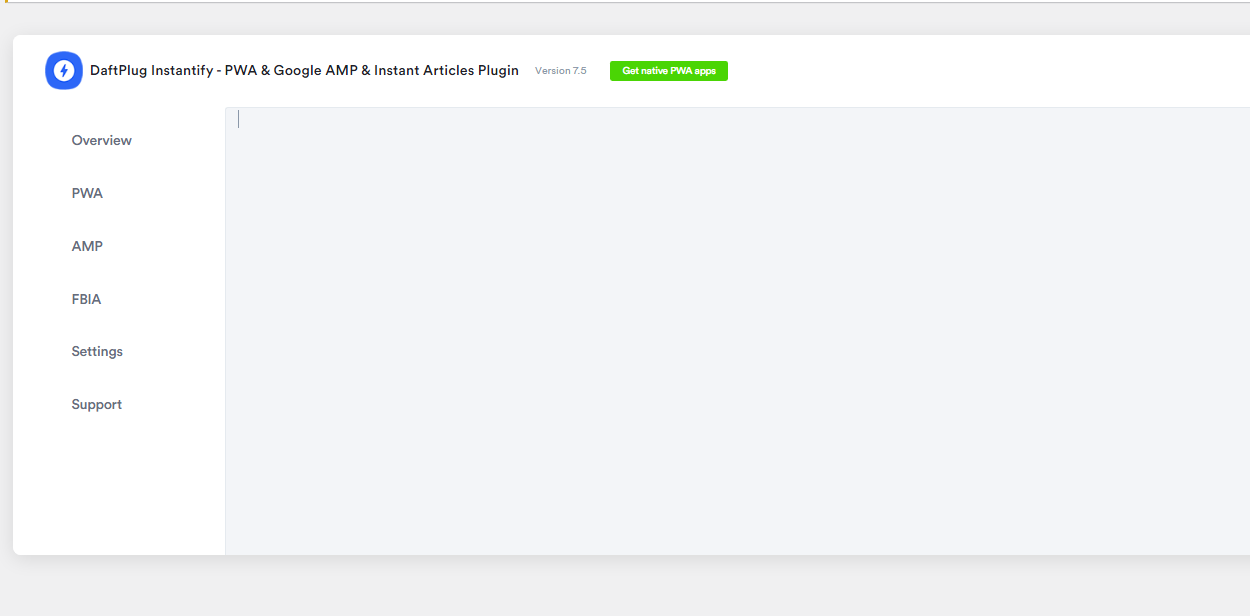This screenshot has width=1250, height=616.
Task: Click the green Get native PWA apps button
Action: 669,71
